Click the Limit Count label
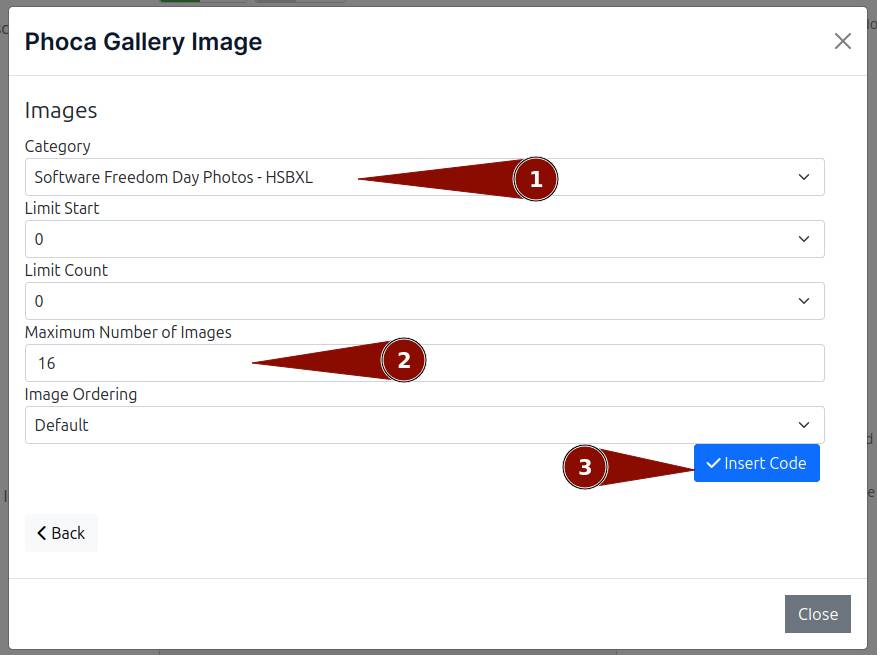Screen dimensions: 877x655 click(x=66, y=270)
